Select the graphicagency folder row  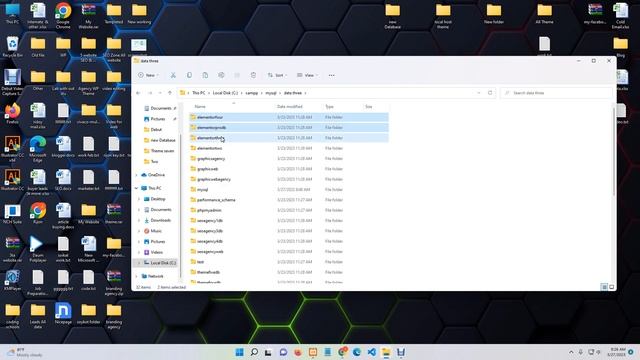[289, 158]
